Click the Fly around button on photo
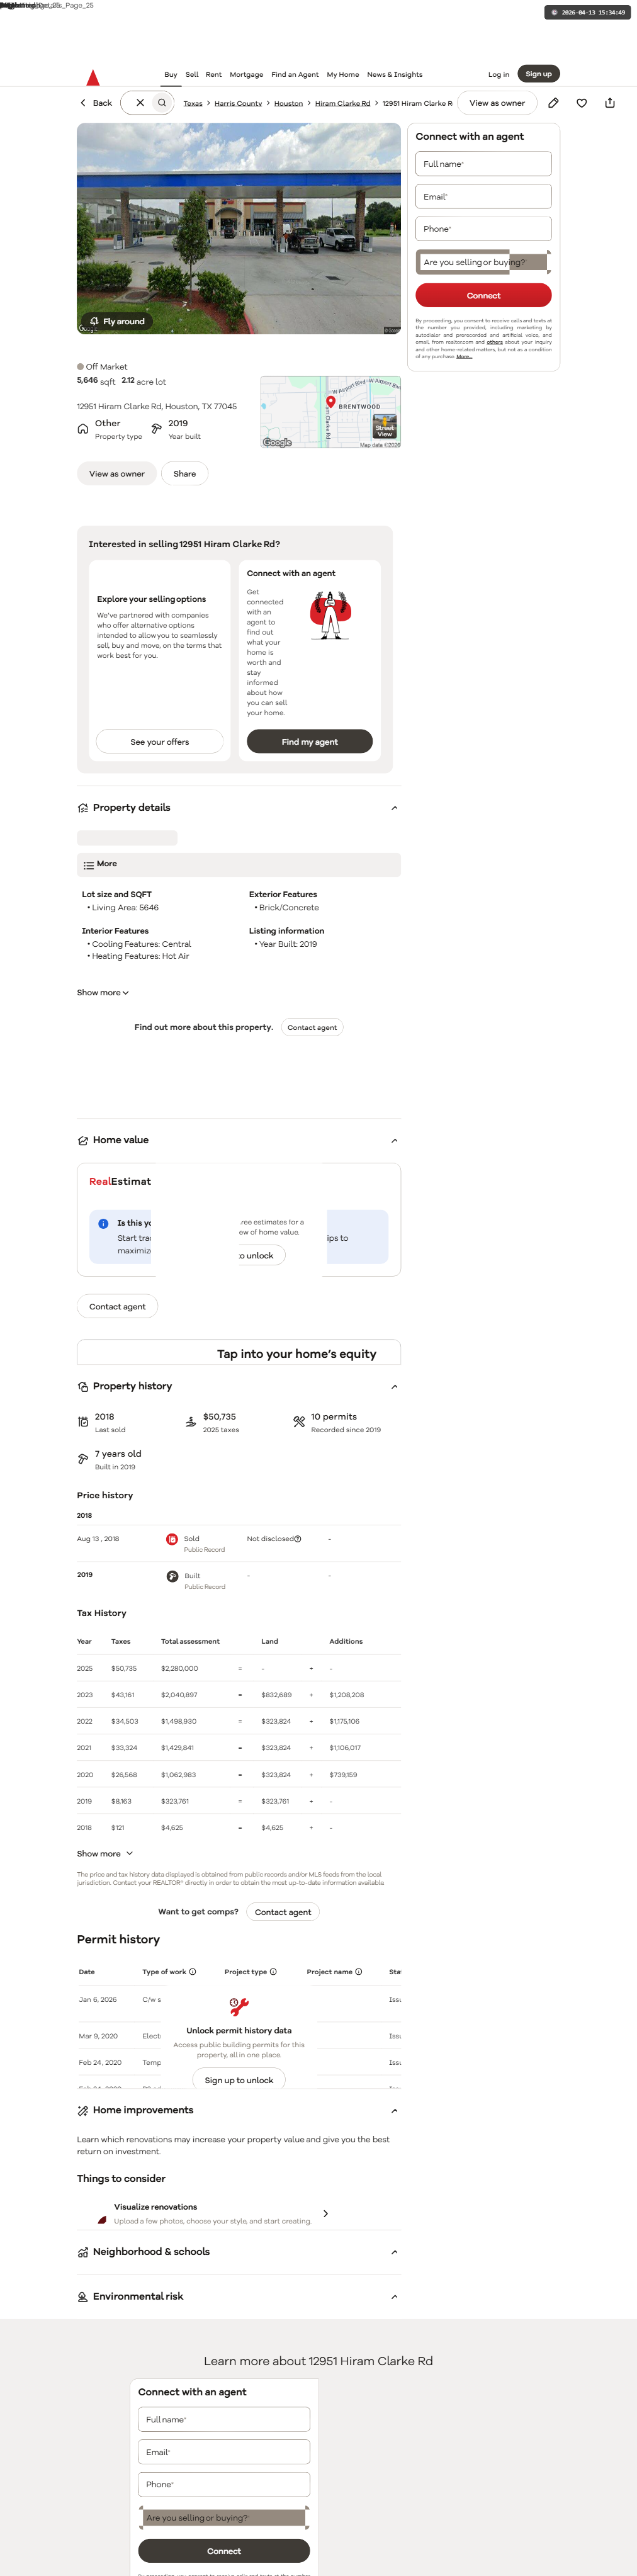 point(117,321)
